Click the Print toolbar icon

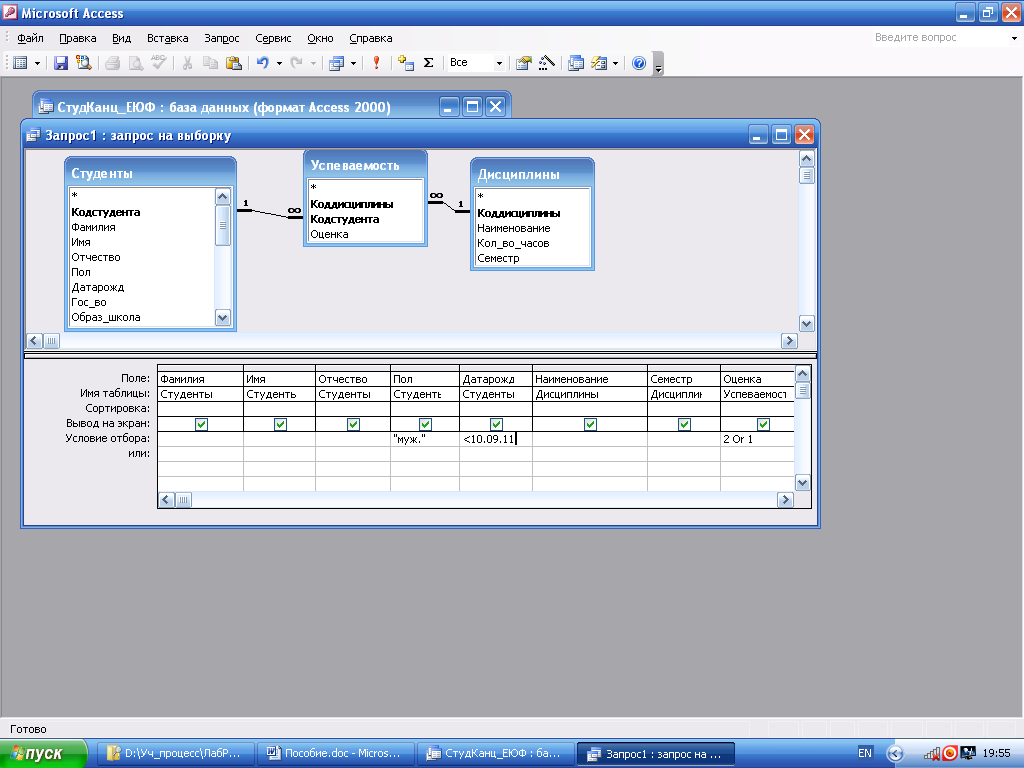click(112, 63)
